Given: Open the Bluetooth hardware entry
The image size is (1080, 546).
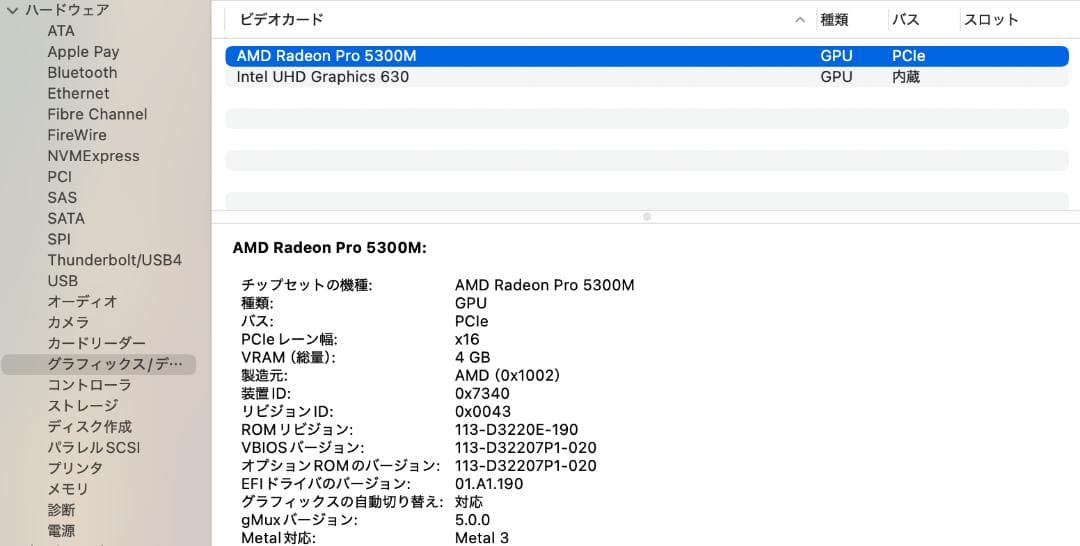Looking at the screenshot, I should [x=82, y=72].
